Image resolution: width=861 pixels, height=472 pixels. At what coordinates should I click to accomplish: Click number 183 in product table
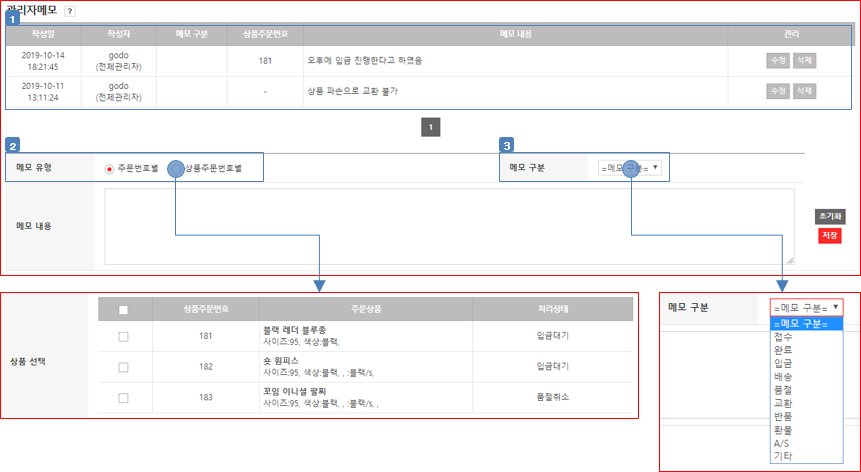[206, 397]
